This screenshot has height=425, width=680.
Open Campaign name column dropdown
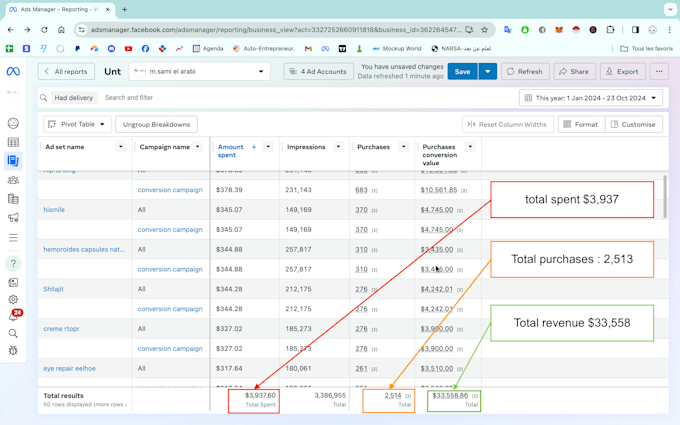pyautogui.click(x=198, y=147)
